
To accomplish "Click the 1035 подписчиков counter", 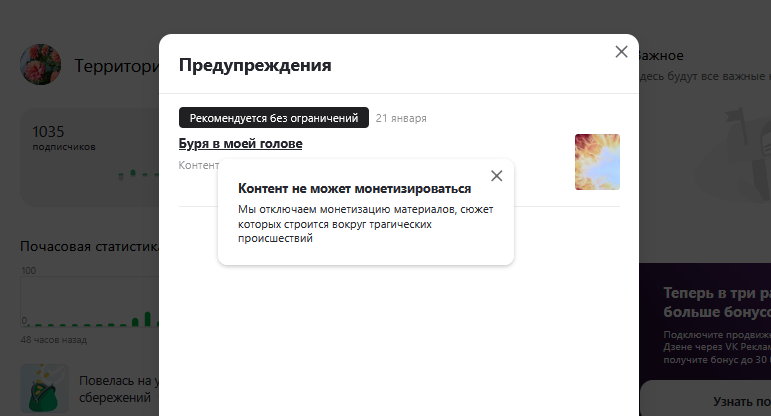I will [64, 138].
